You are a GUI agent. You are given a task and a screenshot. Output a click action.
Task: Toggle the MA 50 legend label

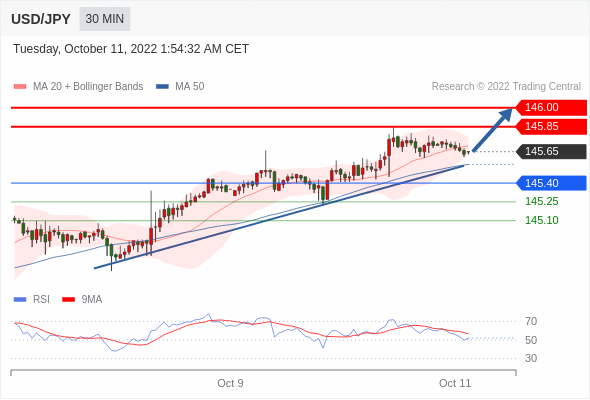tap(190, 87)
